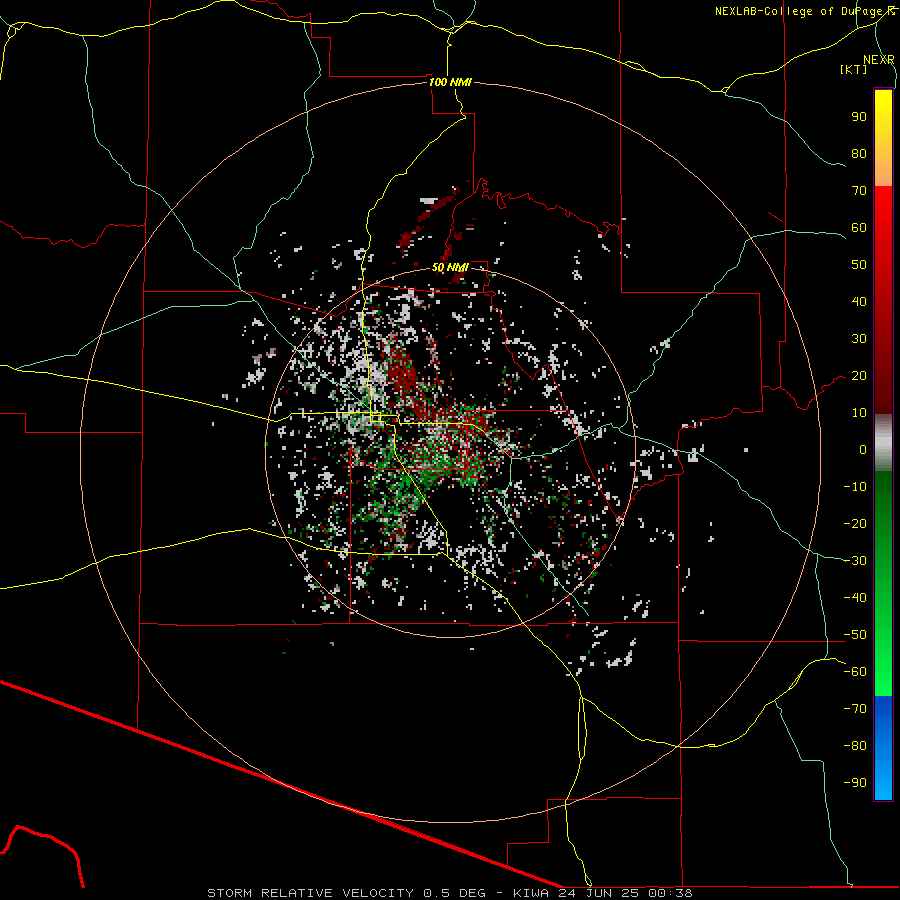The width and height of the screenshot is (900, 900).
Task: Click the -10 value on the velocity scale
Action: (x=855, y=487)
